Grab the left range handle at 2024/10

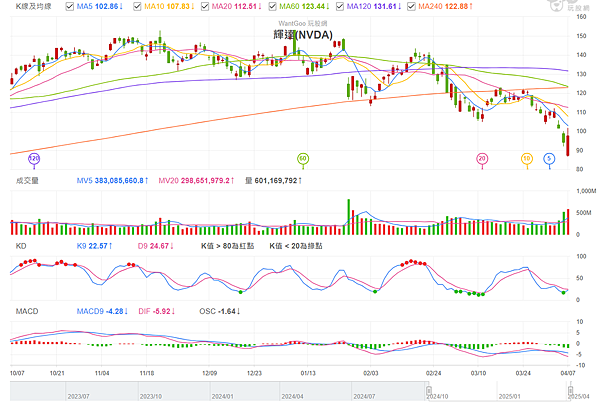point(429,391)
